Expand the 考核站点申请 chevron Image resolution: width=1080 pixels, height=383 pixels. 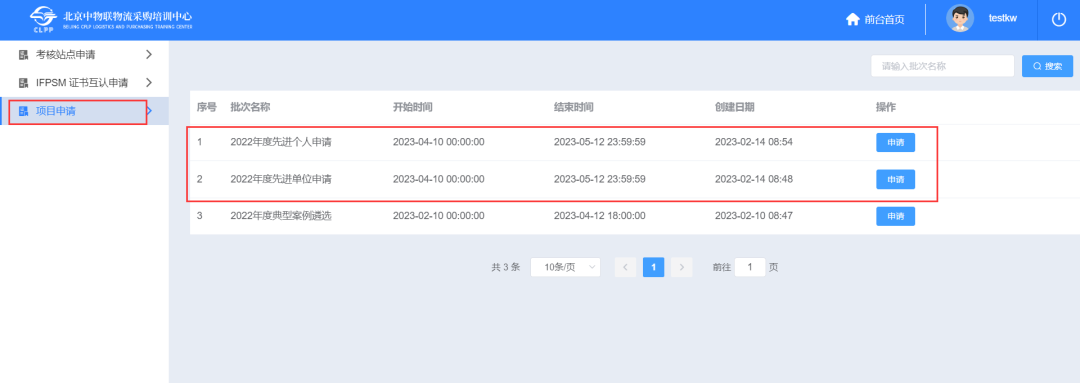pyautogui.click(x=149, y=54)
